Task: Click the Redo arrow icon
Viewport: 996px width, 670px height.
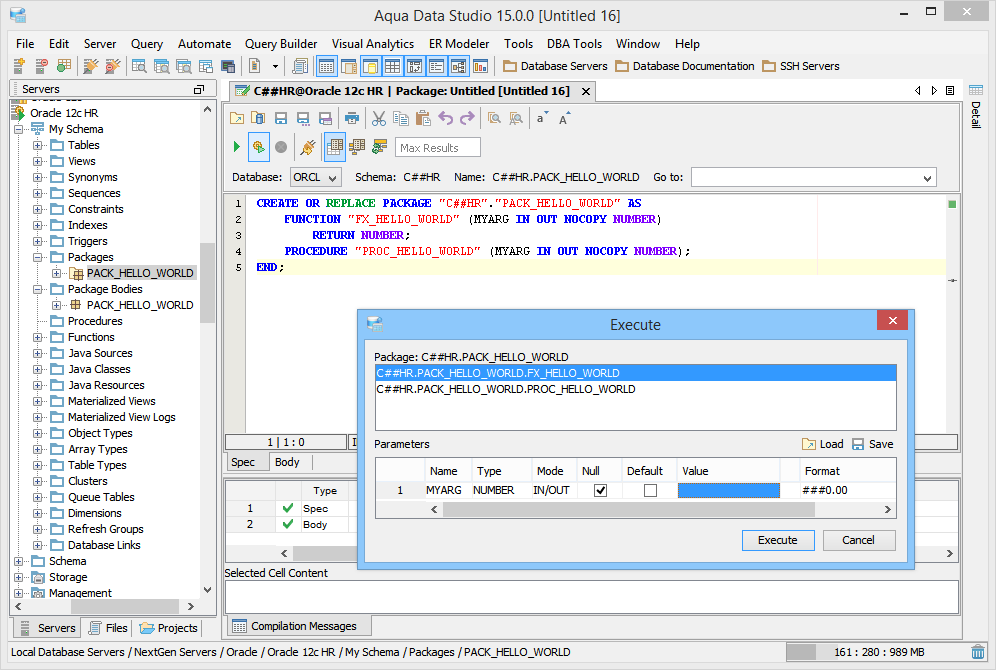Action: click(x=467, y=118)
